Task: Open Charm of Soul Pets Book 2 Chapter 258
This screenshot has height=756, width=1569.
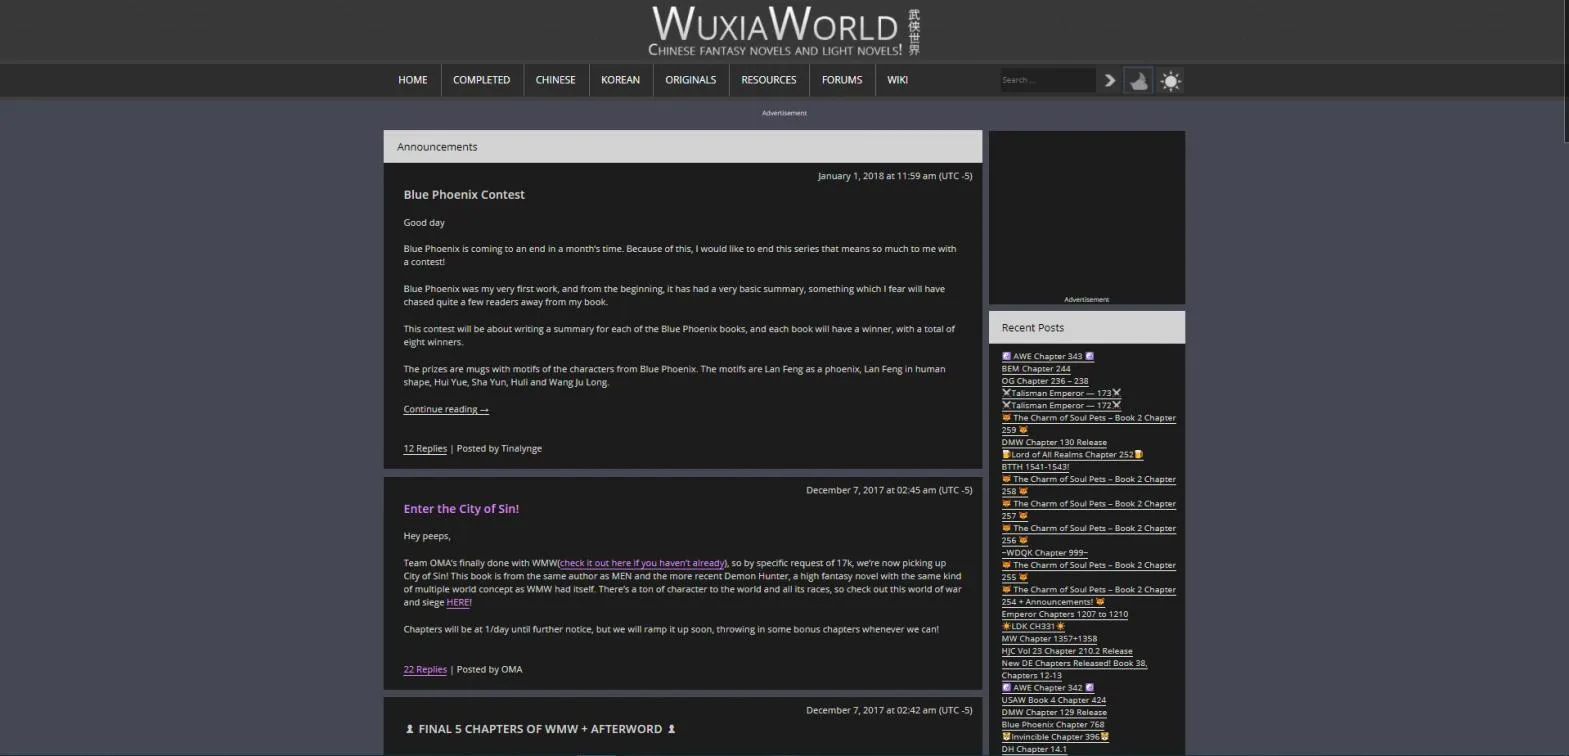Action: coord(1088,485)
